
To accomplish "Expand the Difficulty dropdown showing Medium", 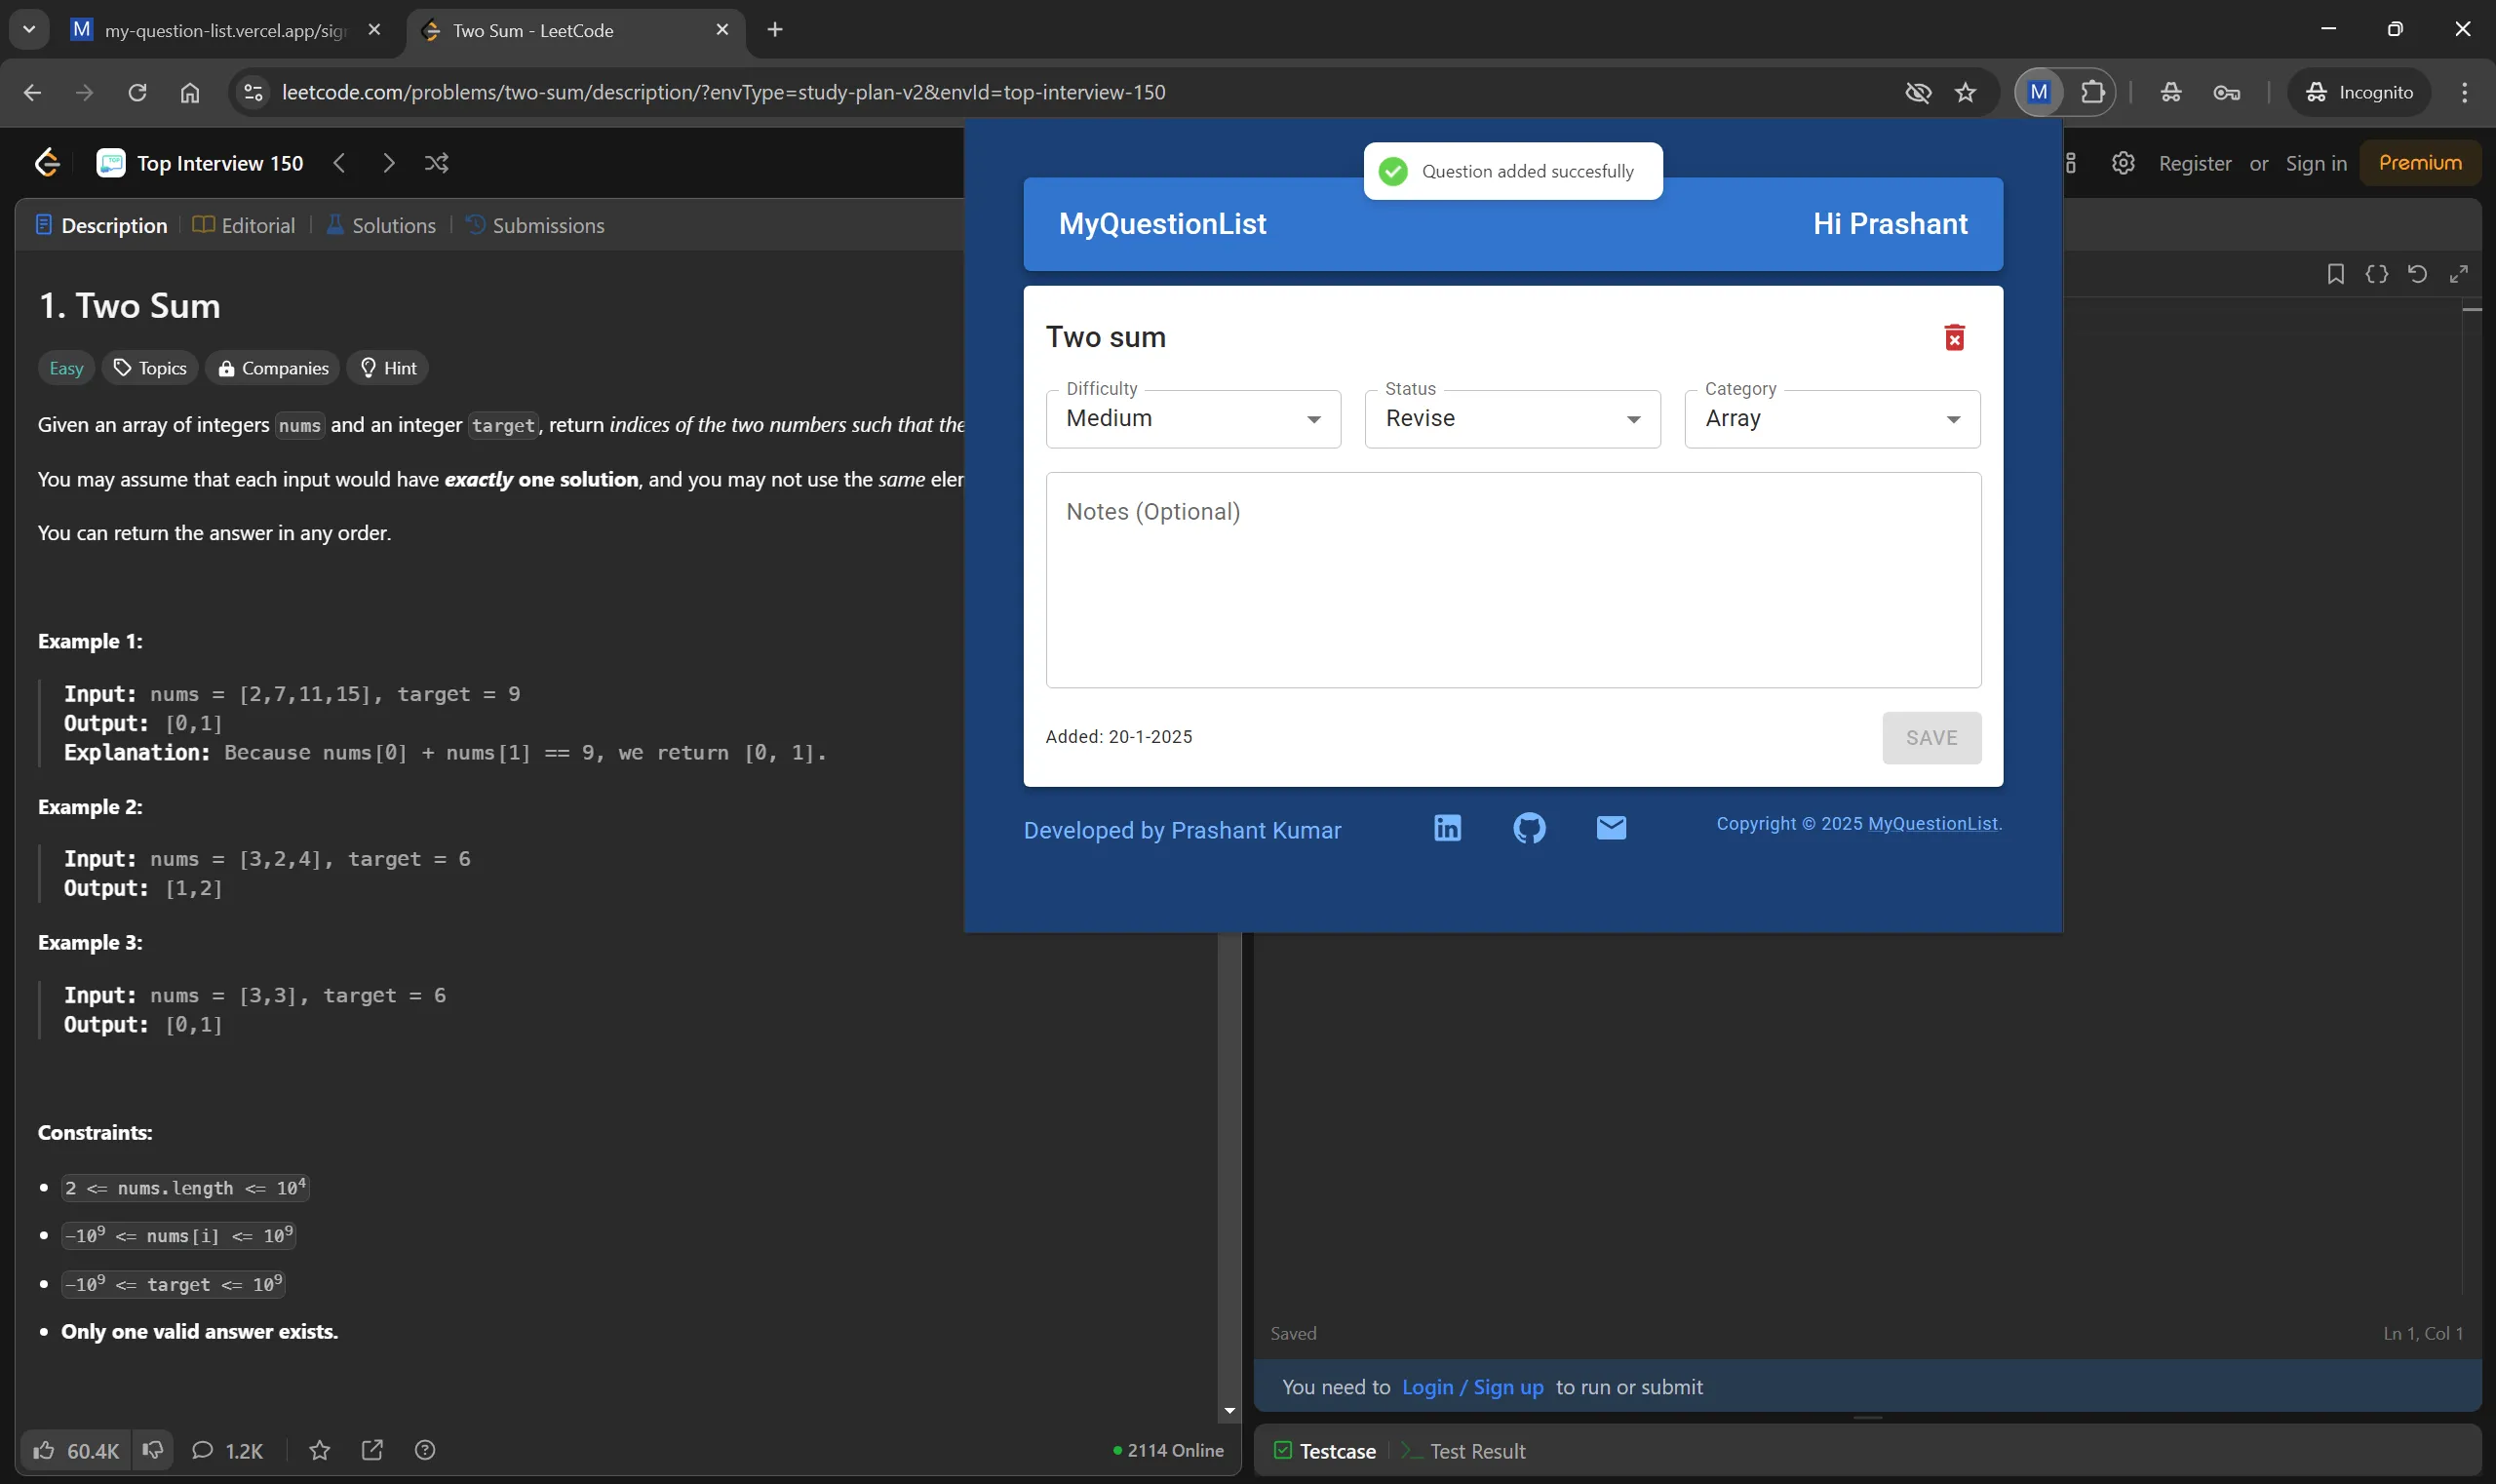I will (1193, 419).
